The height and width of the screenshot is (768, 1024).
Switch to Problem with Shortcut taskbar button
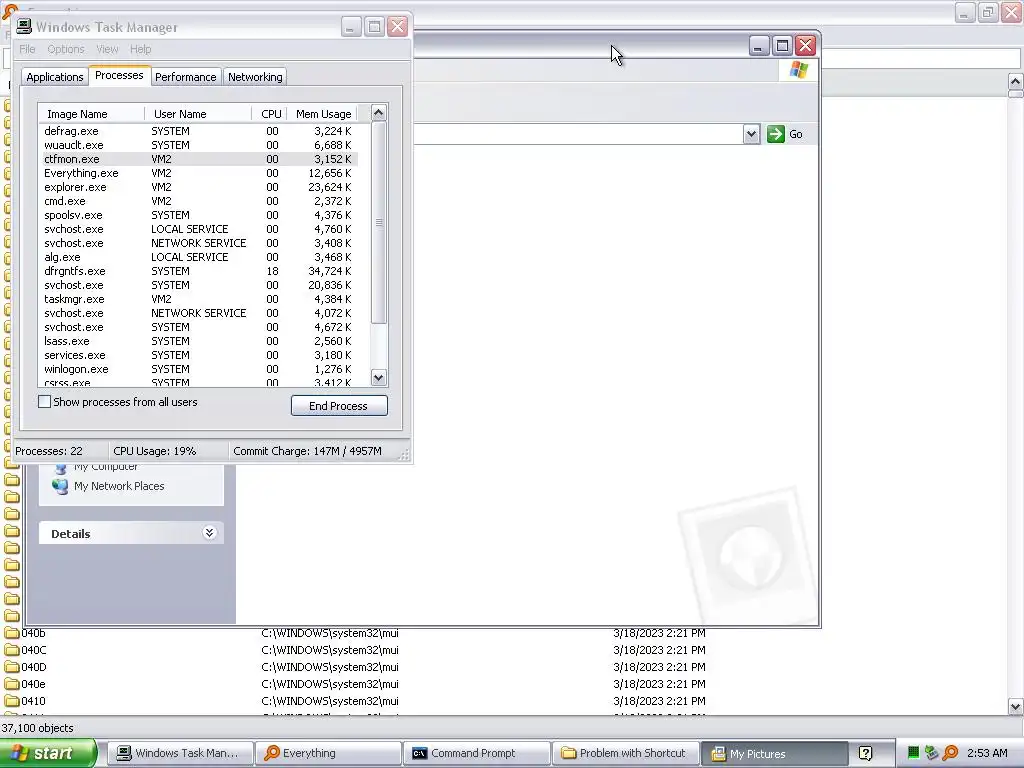624,753
